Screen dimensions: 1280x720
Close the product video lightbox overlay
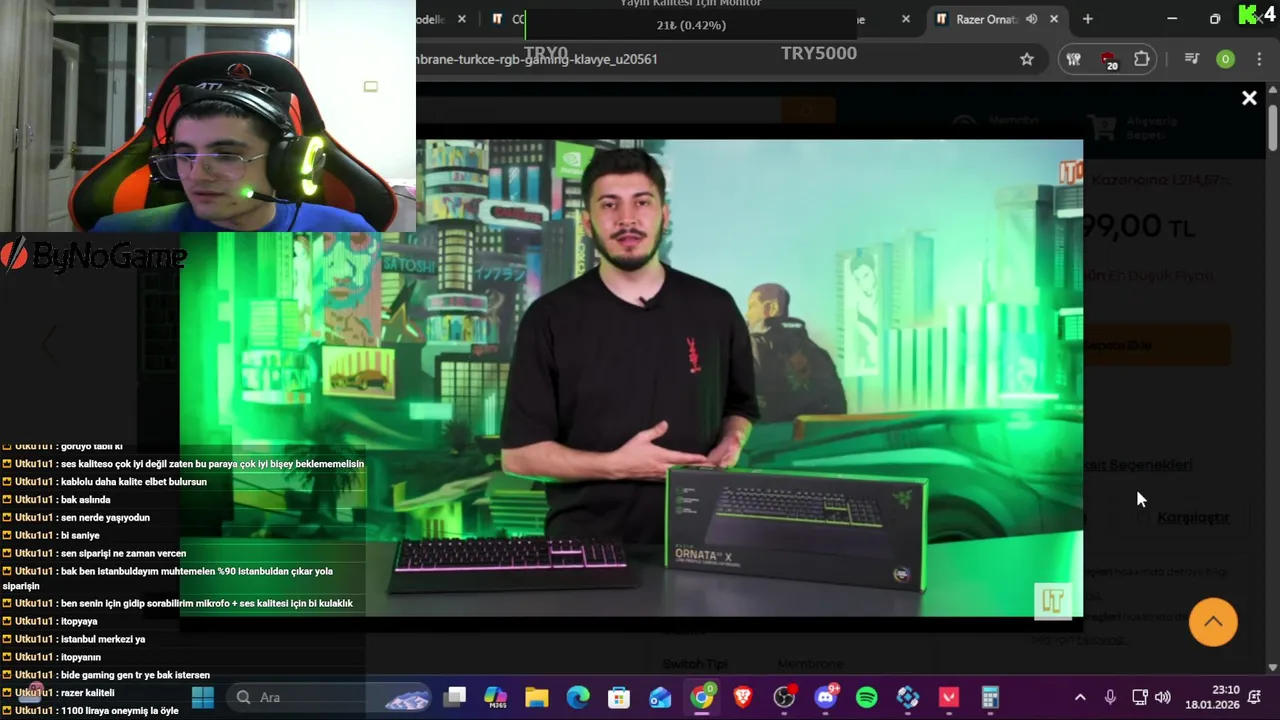[1249, 98]
